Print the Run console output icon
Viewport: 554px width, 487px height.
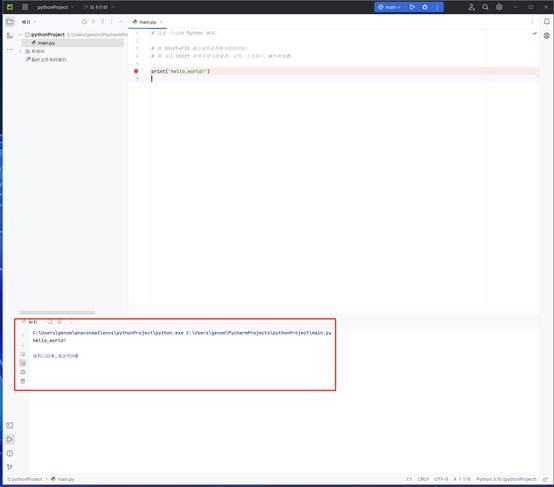[23, 372]
